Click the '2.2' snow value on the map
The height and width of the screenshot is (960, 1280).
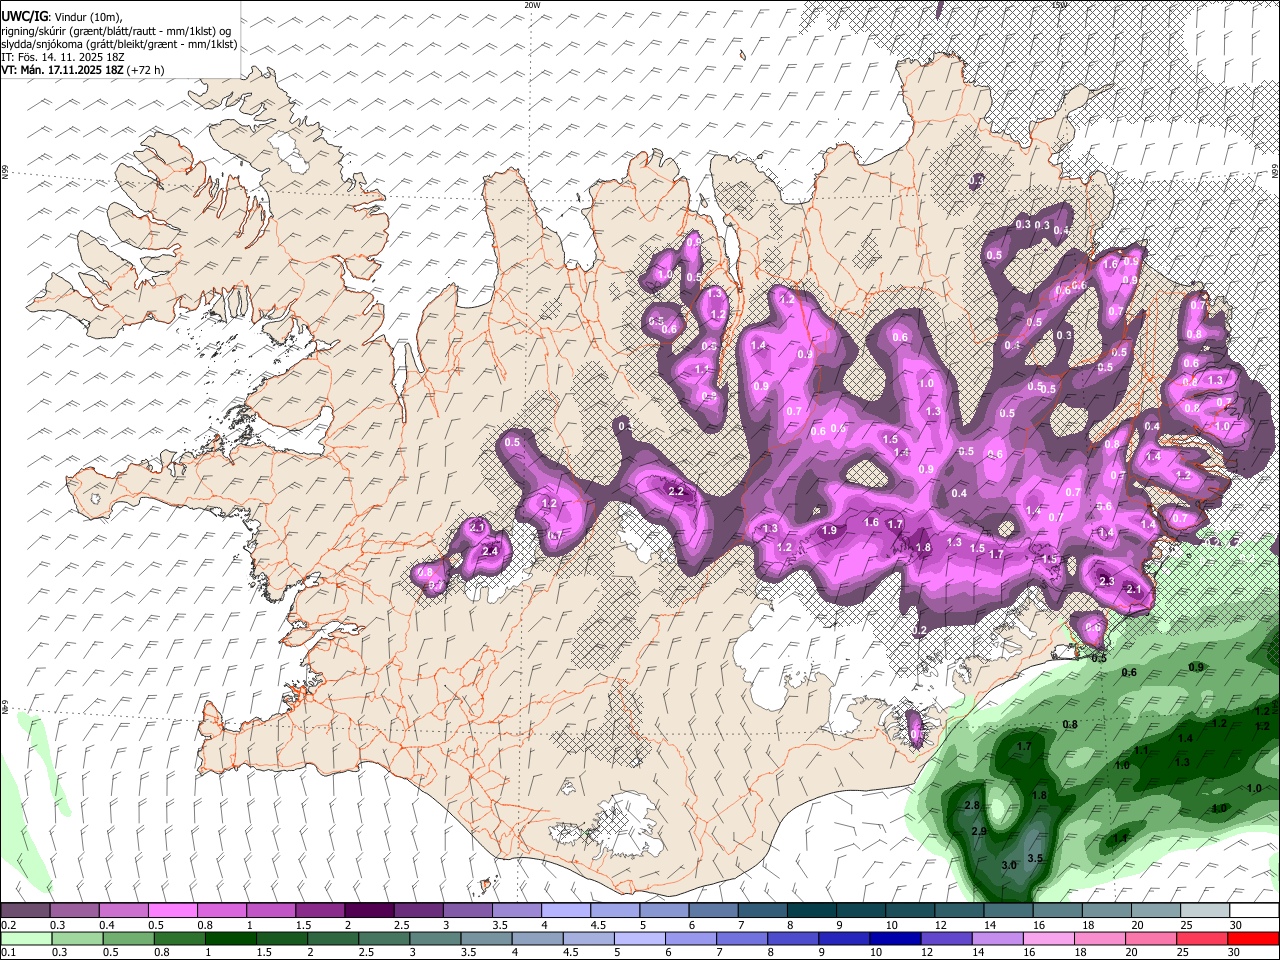676,491
